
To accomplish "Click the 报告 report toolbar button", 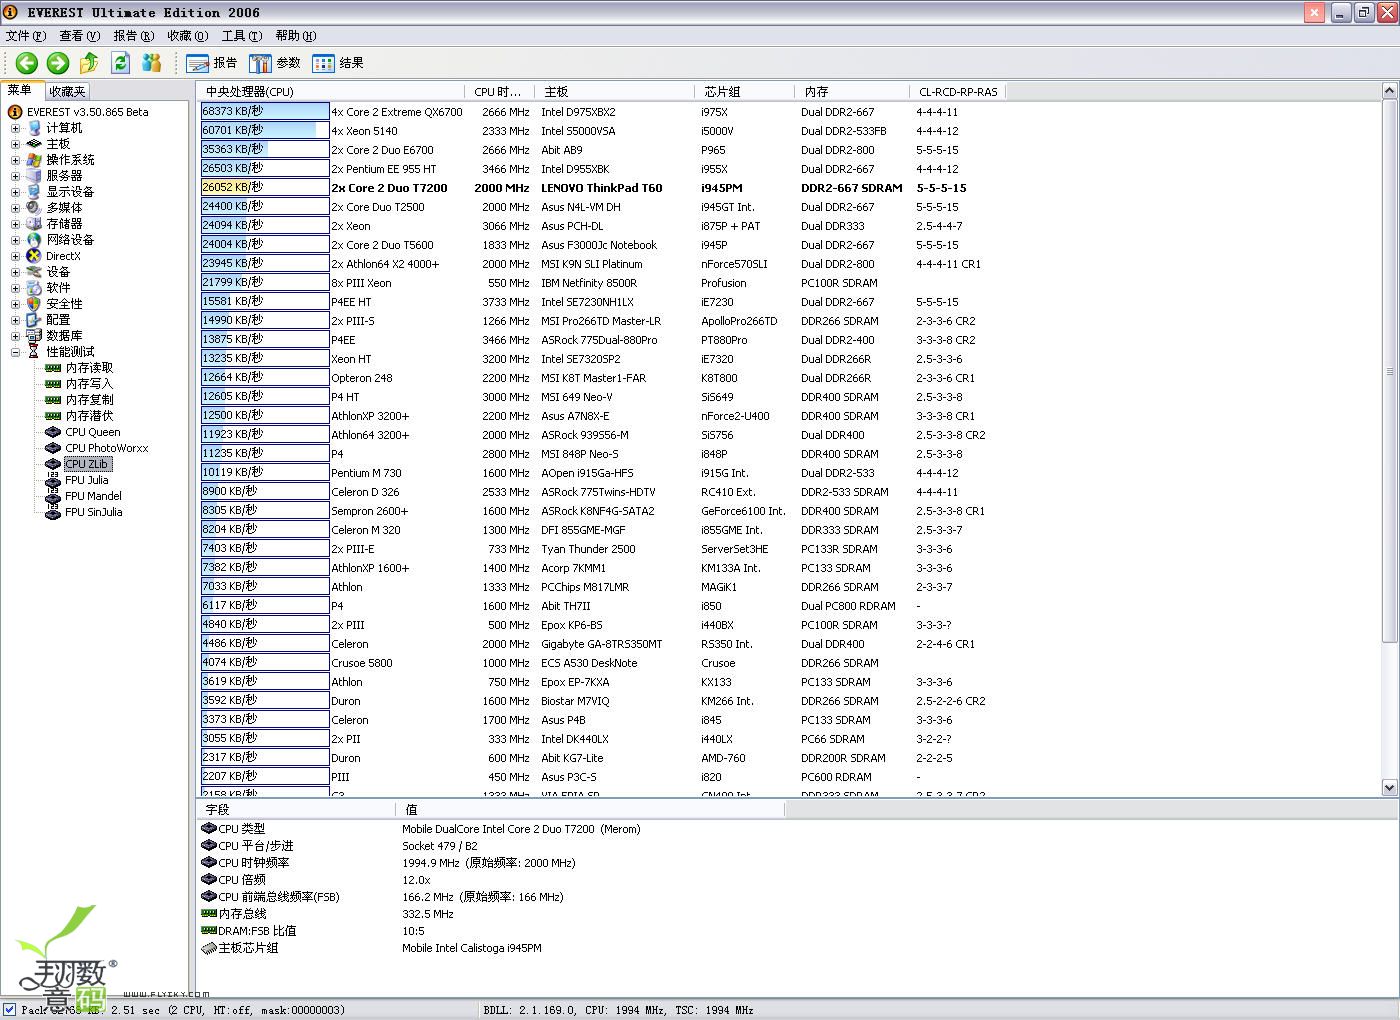I will [212, 63].
